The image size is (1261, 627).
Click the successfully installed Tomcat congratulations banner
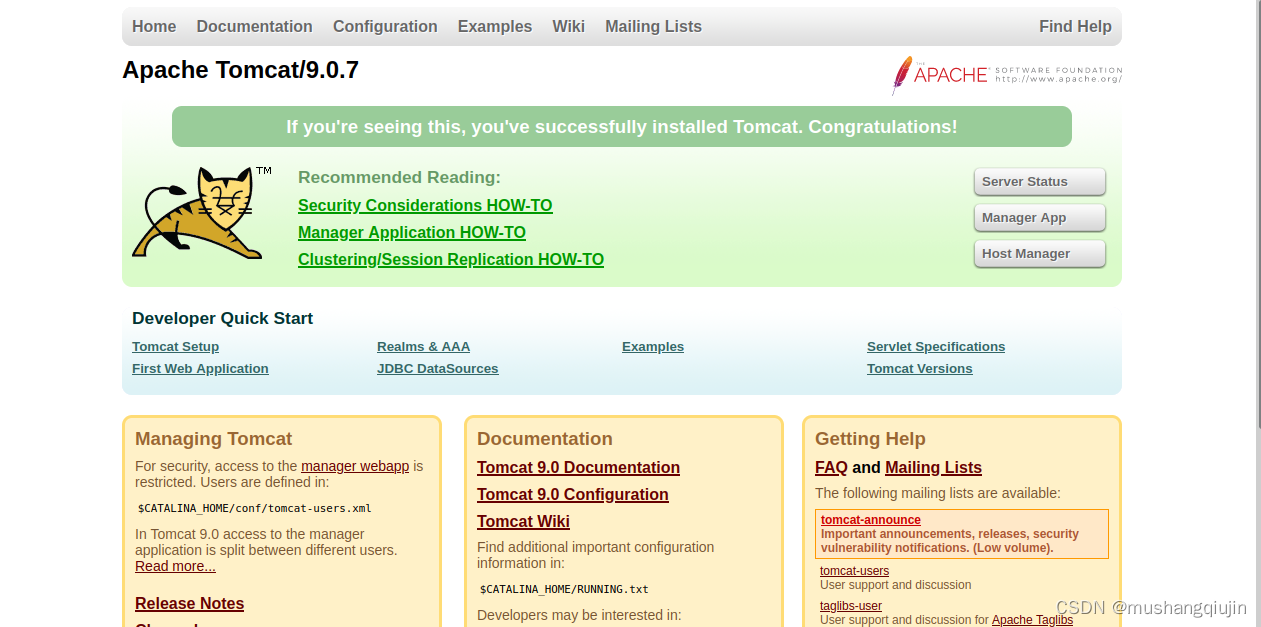tap(622, 127)
